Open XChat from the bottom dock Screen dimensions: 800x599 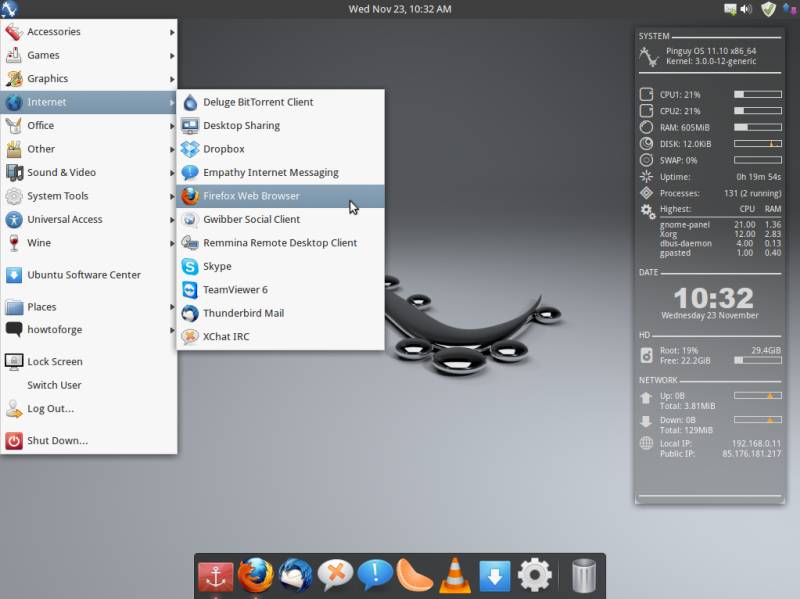pos(335,576)
